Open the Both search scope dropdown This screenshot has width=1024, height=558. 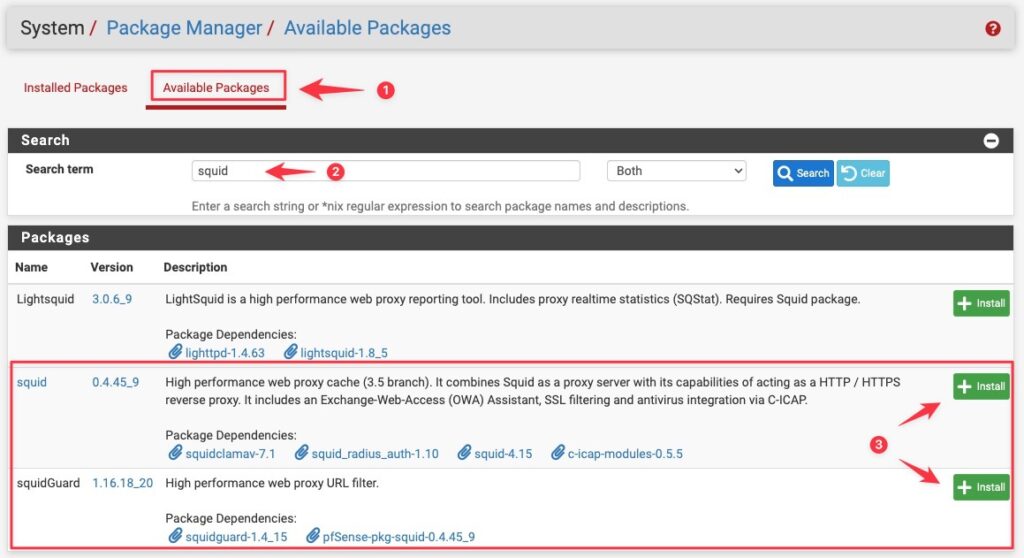point(677,171)
